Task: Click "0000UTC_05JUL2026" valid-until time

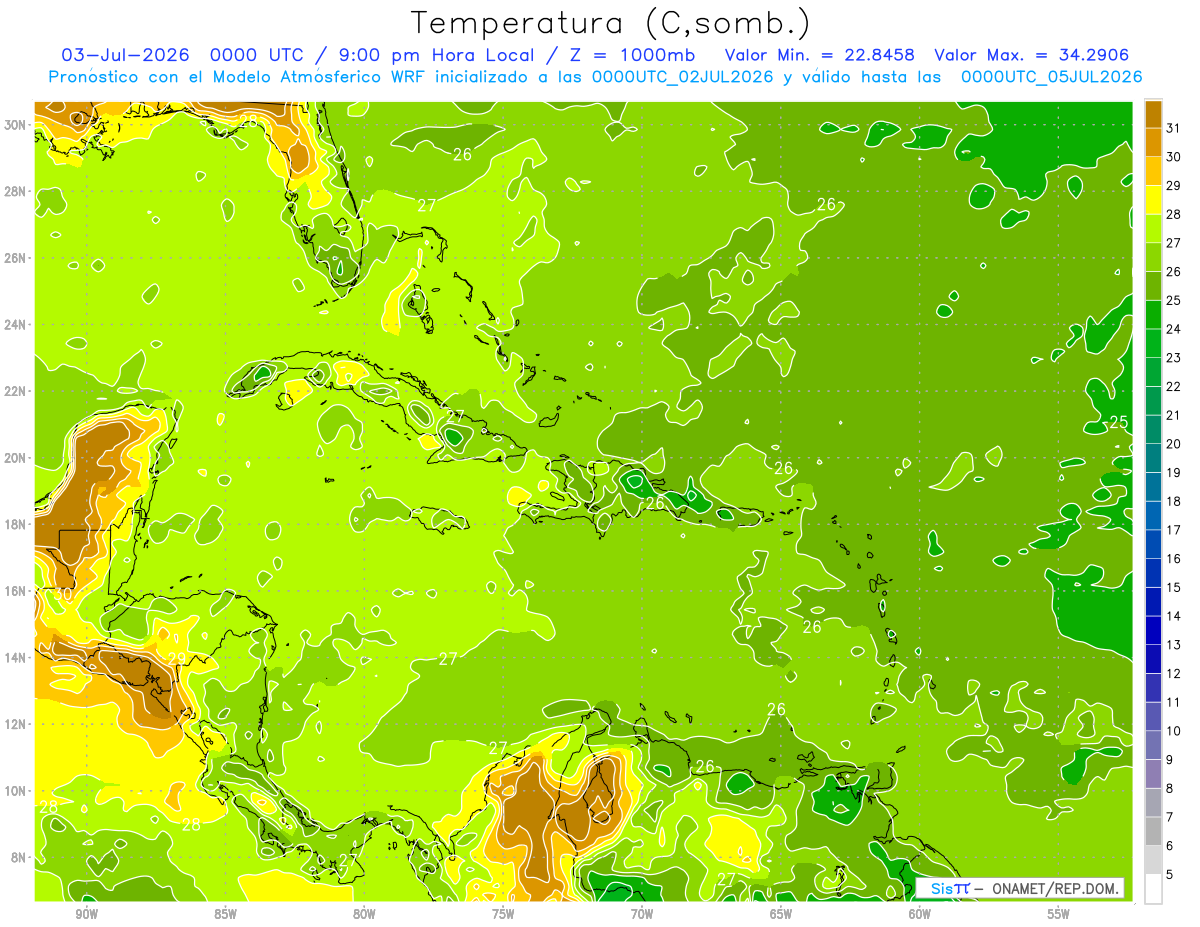Action: (x=1052, y=77)
